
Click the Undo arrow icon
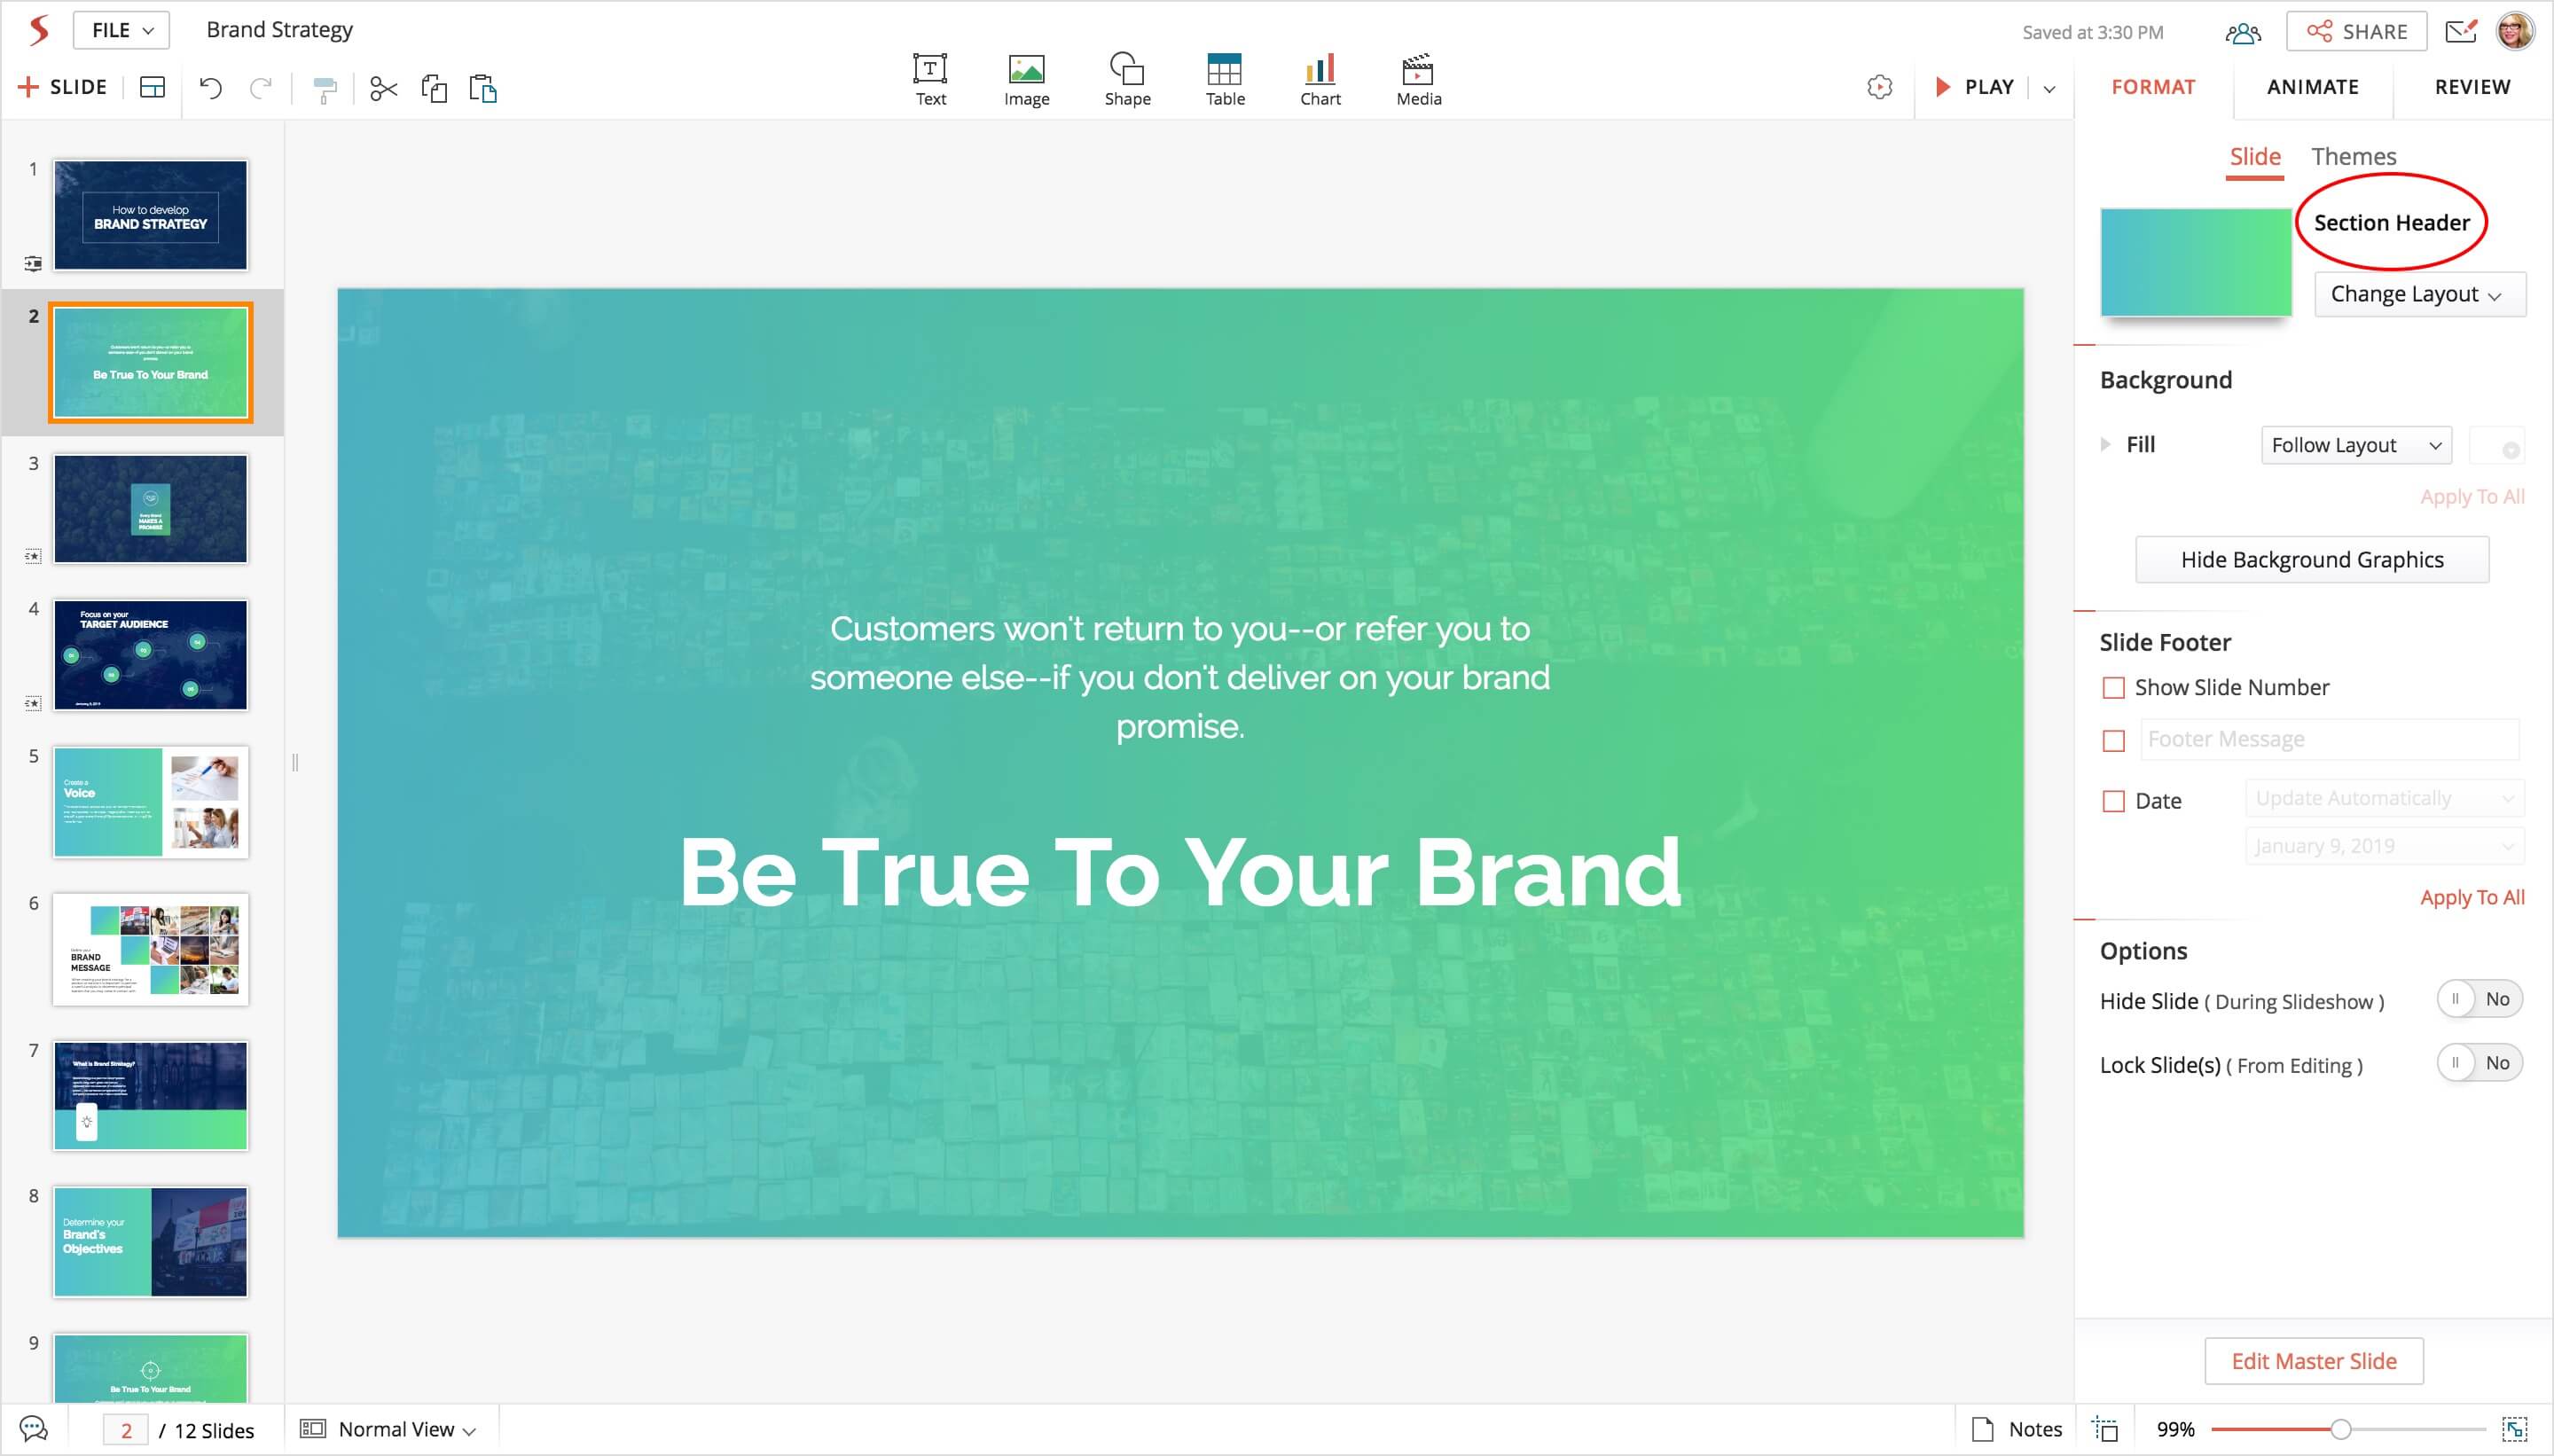[210, 88]
